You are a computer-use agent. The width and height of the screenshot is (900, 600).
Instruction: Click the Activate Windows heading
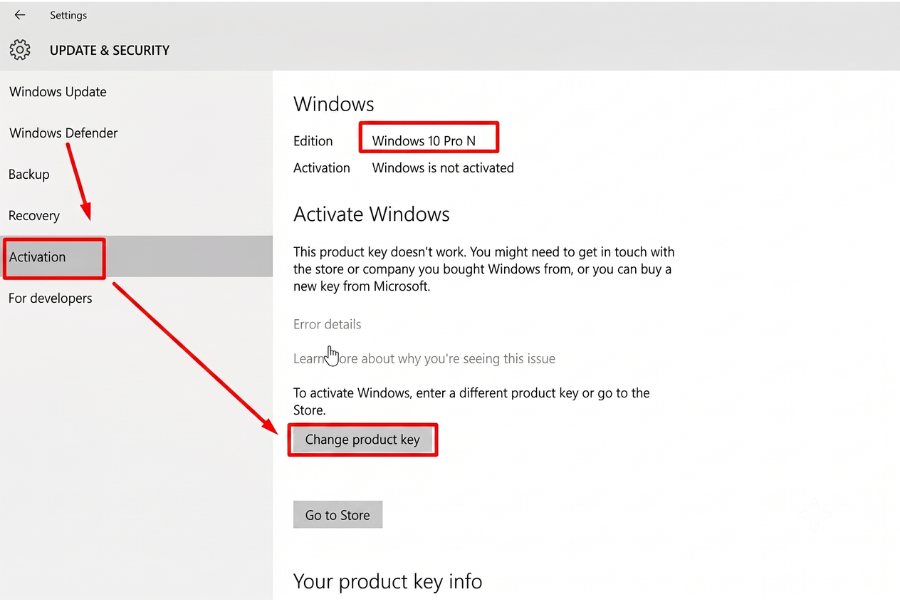[x=371, y=215]
